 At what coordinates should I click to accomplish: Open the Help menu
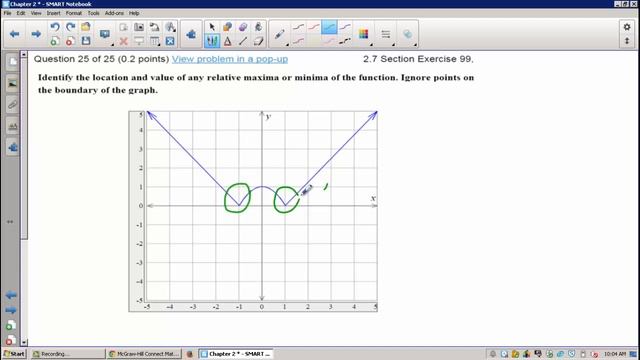(x=134, y=13)
